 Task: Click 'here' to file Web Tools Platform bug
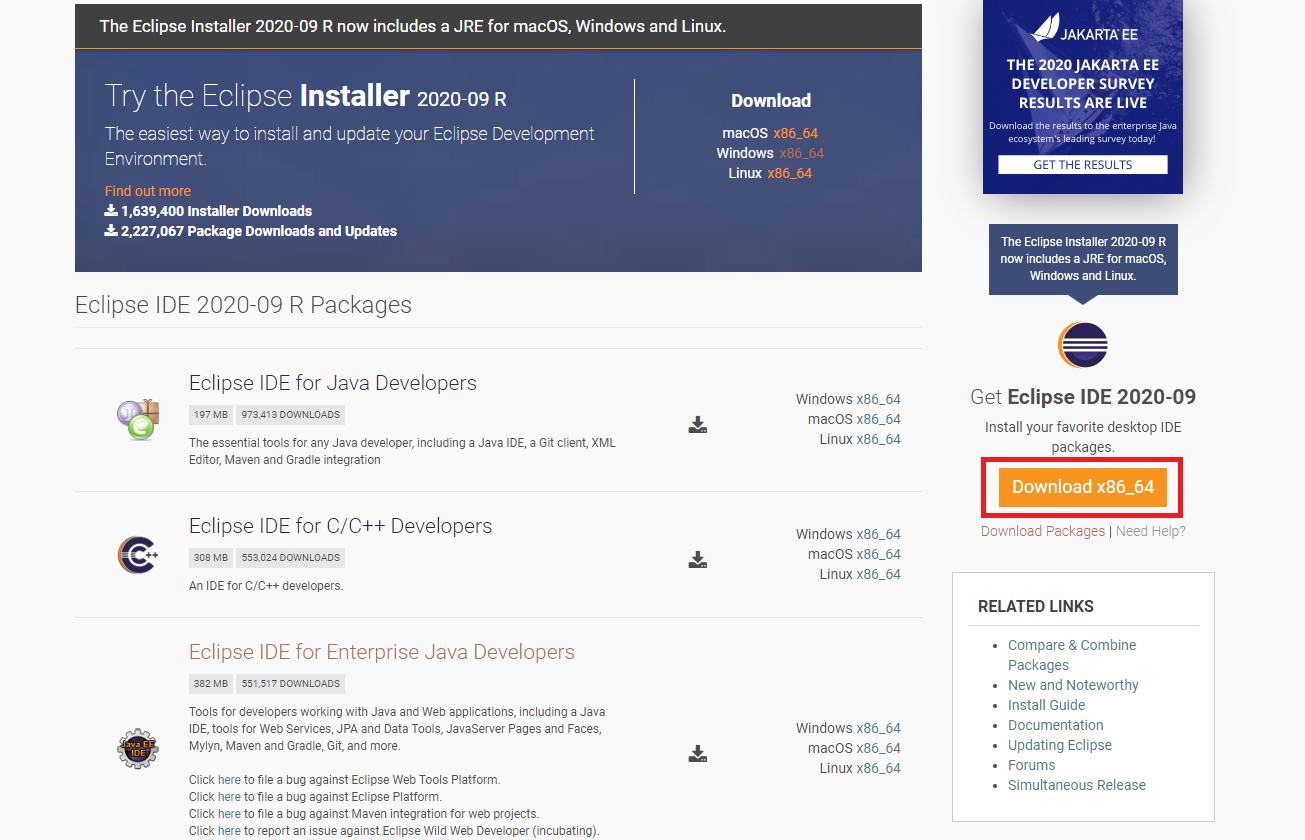click(x=229, y=780)
